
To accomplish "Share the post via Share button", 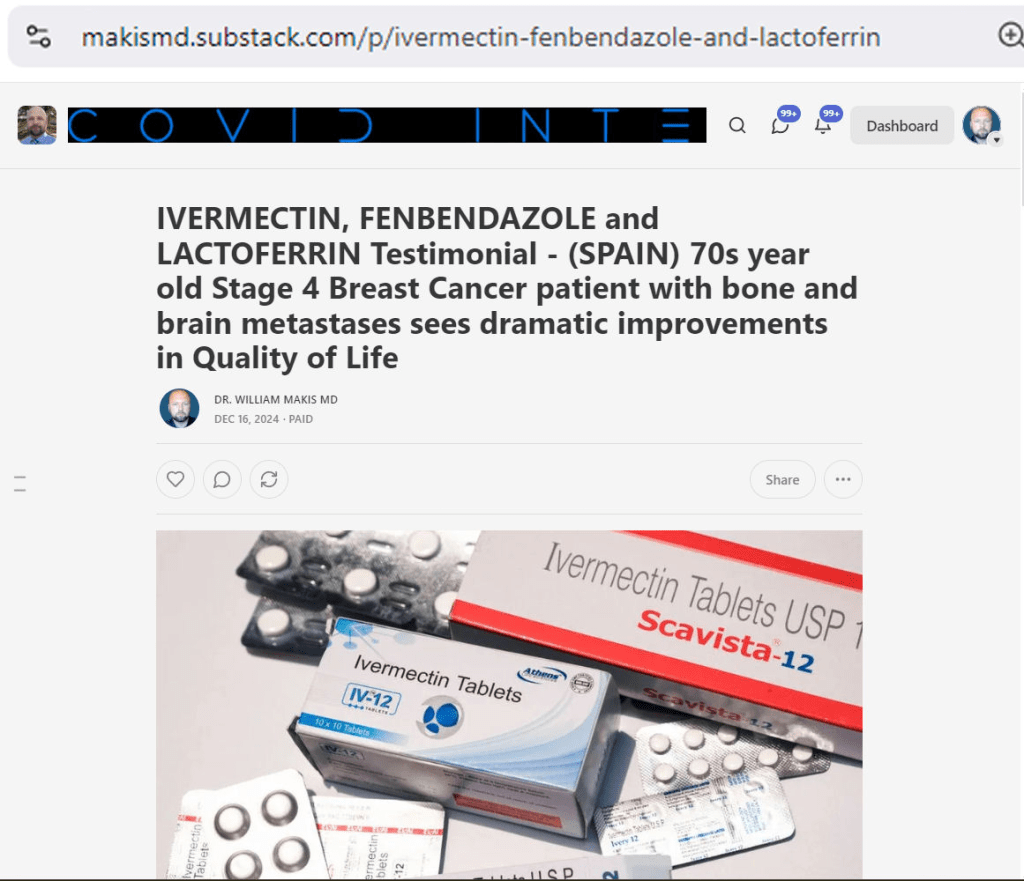I will tap(782, 479).
